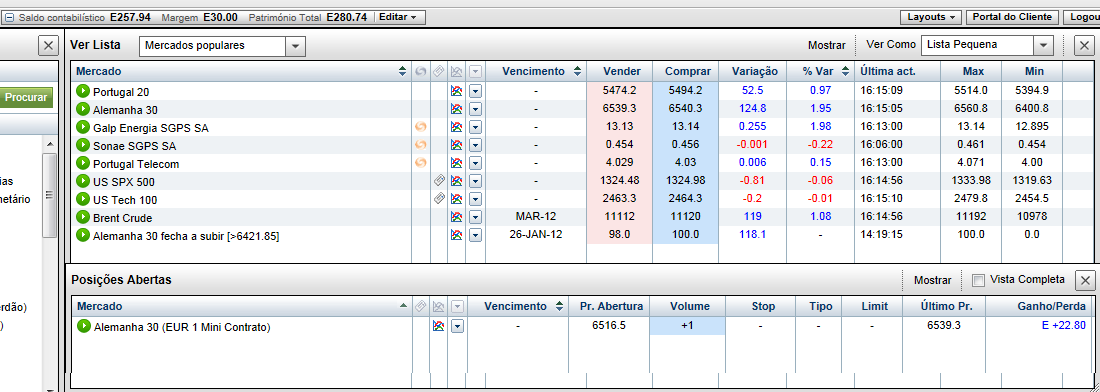The height and width of the screenshot is (392, 1100).
Task: Click green play icon for Alemanha 30 fecha a subir
Action: coord(83,236)
